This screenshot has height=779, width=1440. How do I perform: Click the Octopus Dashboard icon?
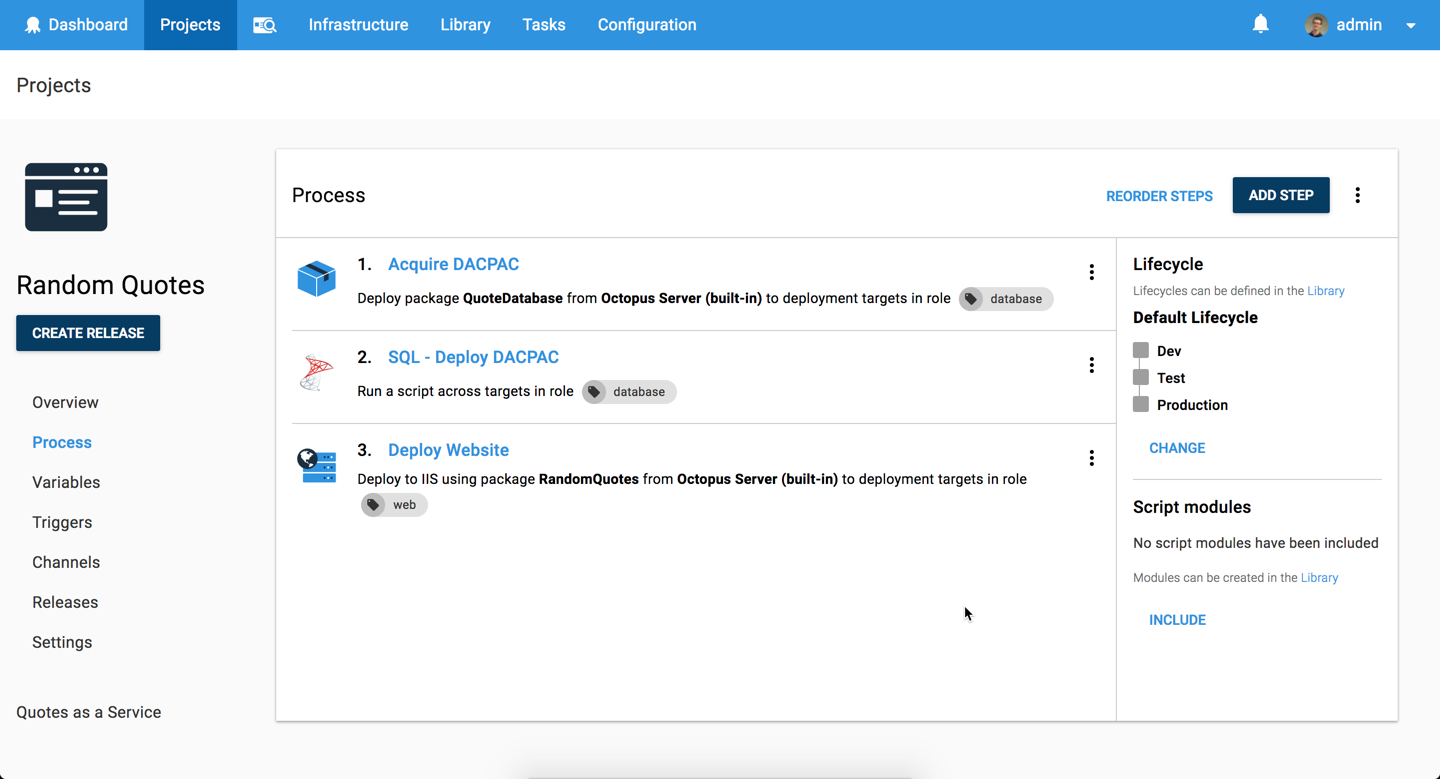click(x=34, y=24)
